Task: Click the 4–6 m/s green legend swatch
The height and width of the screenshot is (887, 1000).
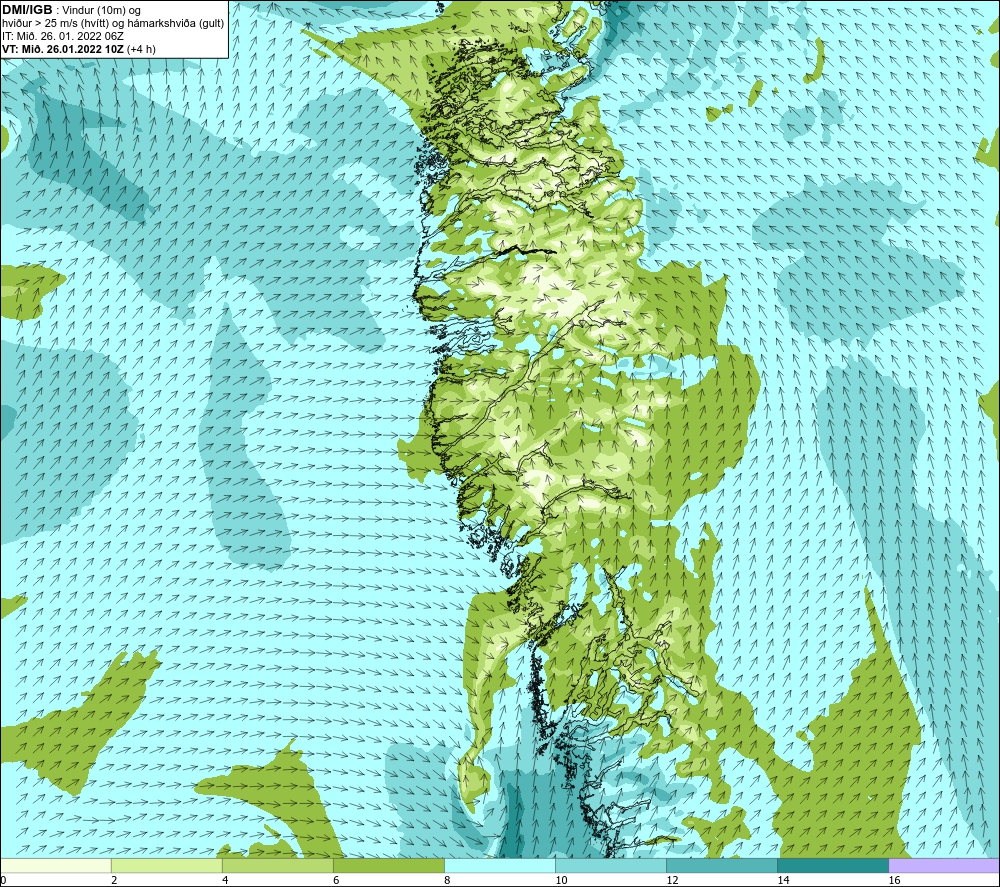Action: click(x=278, y=865)
